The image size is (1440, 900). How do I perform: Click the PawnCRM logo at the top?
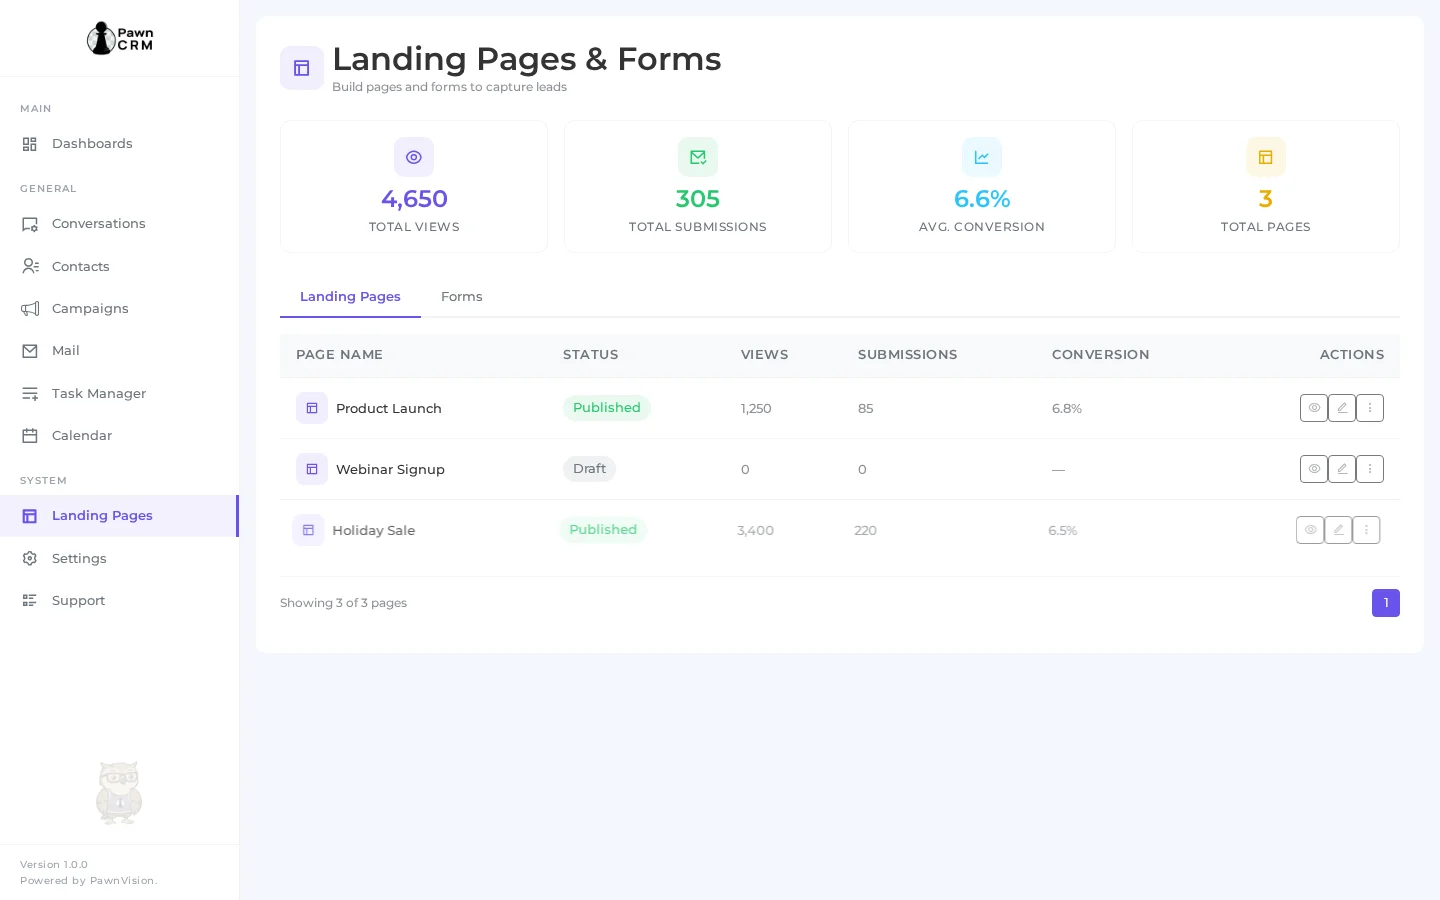[x=119, y=38]
